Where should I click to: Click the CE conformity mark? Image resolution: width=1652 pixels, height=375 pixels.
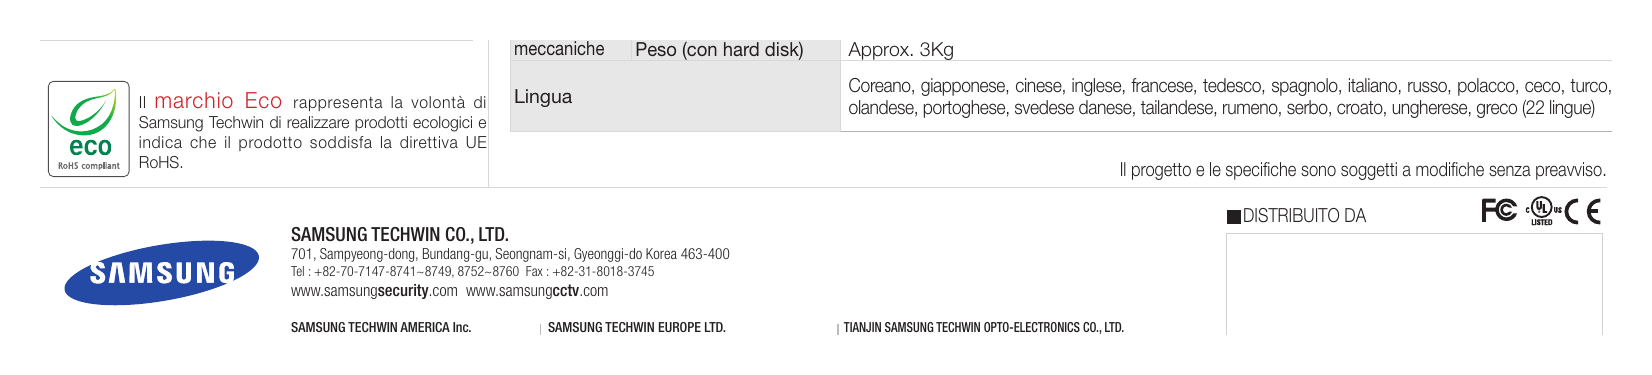click(1583, 212)
